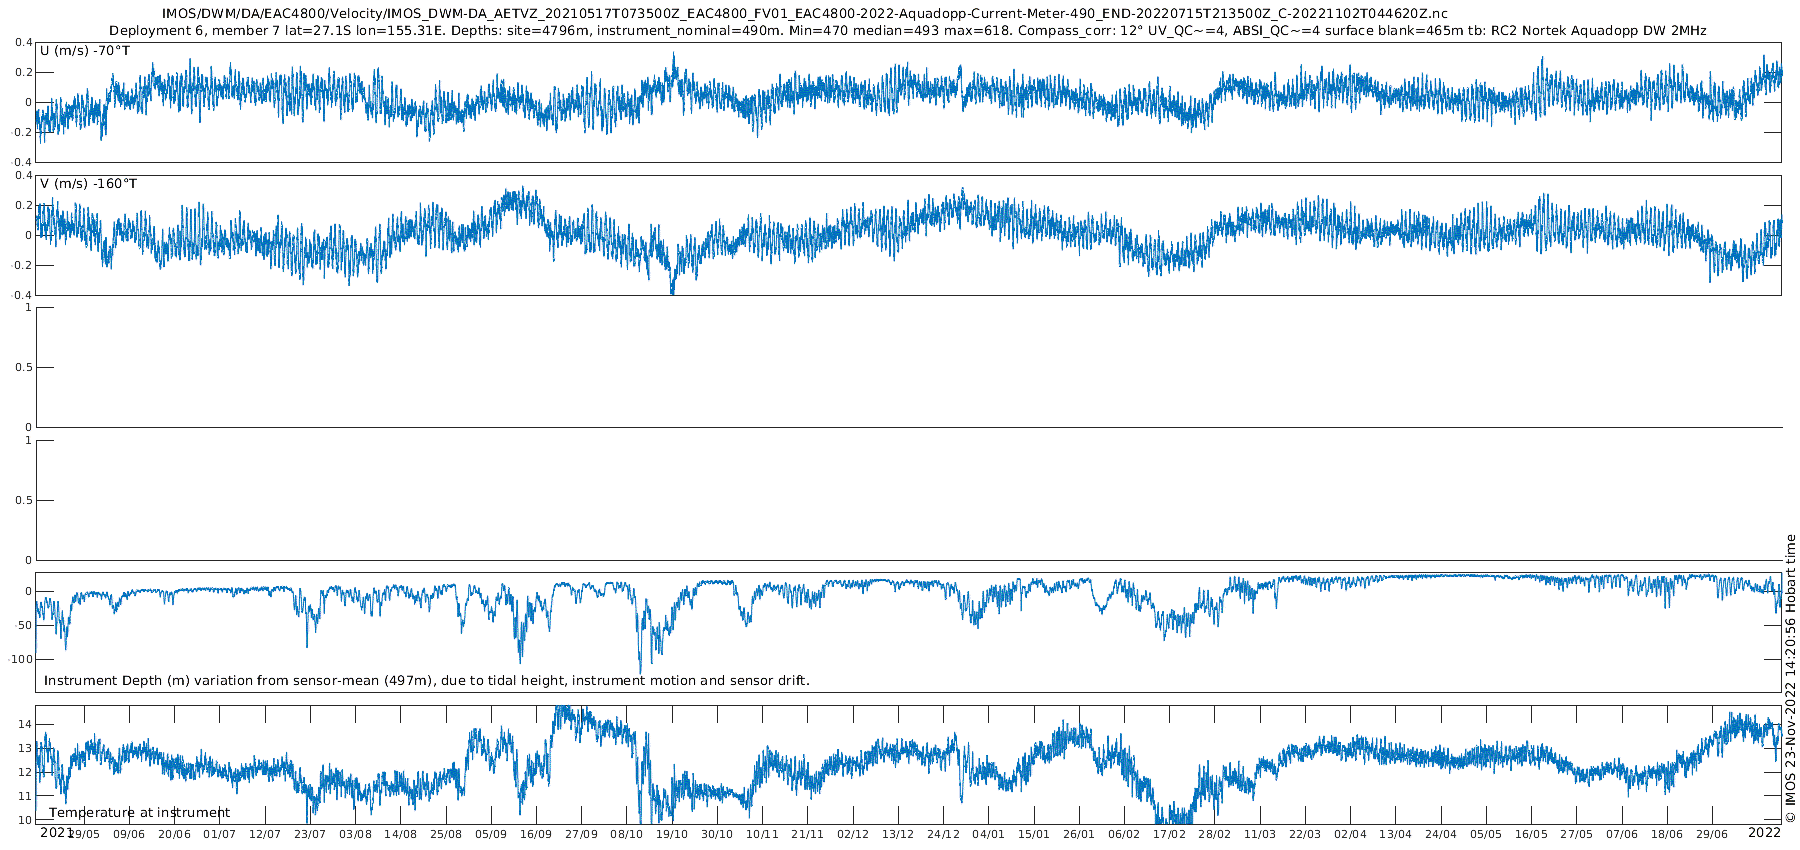This screenshot has width=1800, height=850.
Task: Click the '16/05' date tick label
Action: coord(1531,834)
